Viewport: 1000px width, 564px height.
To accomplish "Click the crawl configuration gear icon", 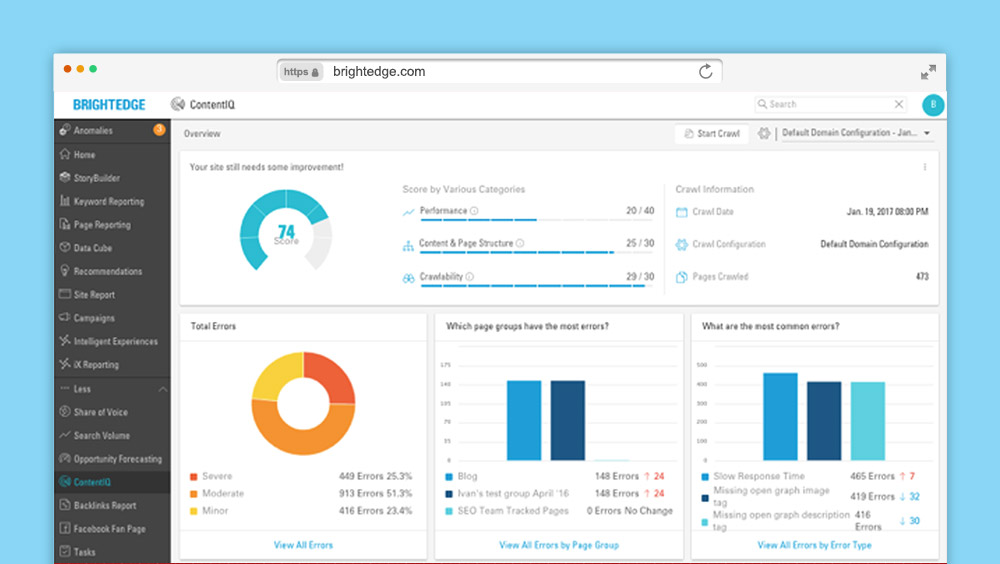I will tap(763, 133).
